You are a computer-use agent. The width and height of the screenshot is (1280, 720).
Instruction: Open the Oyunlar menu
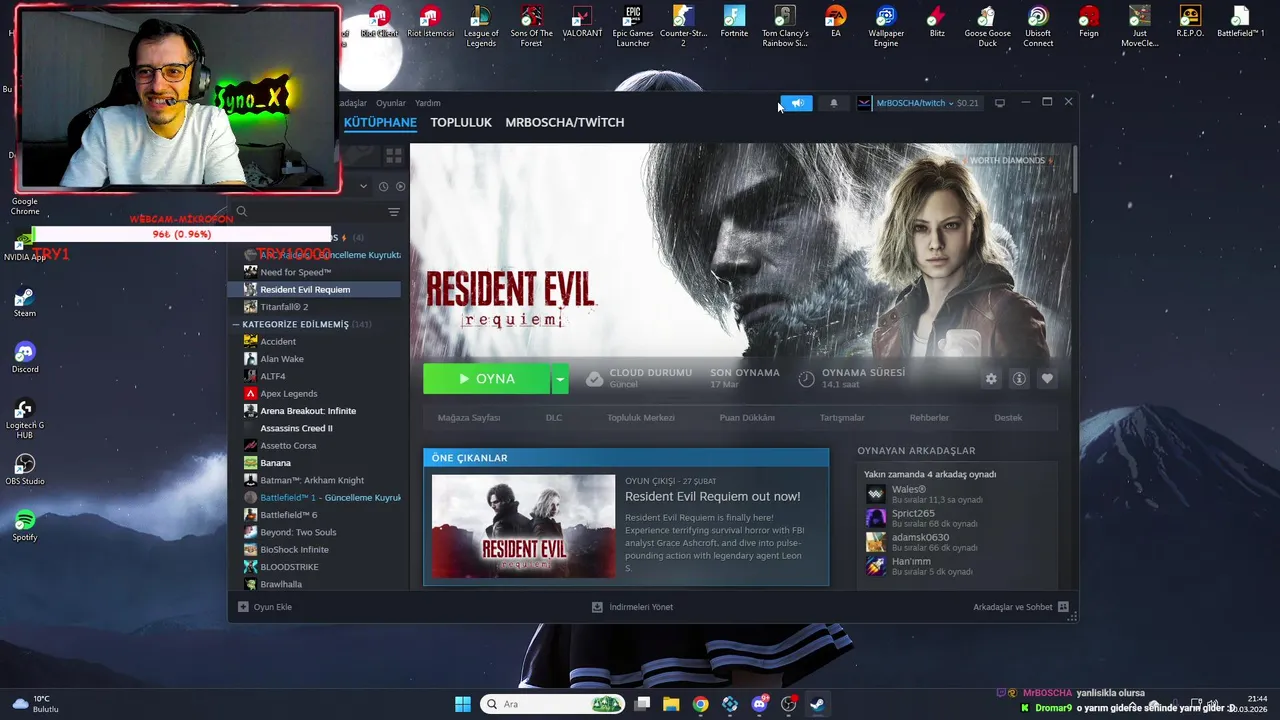(x=391, y=103)
